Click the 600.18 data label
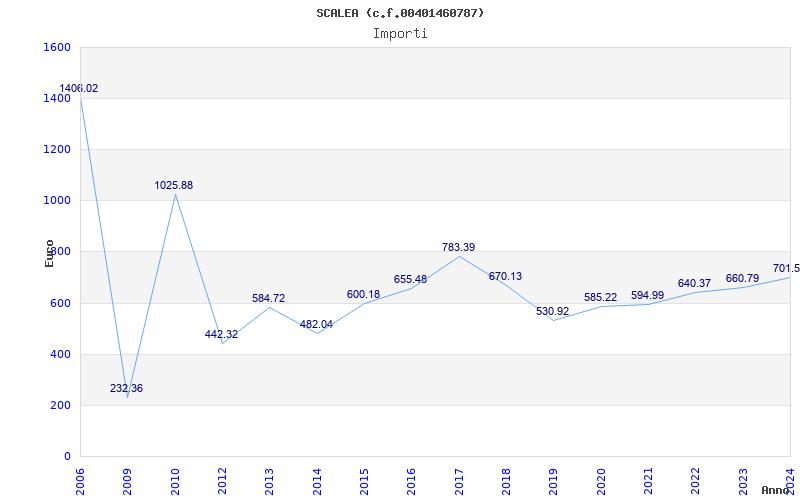Screen dimensions: 800x500 pos(363,294)
